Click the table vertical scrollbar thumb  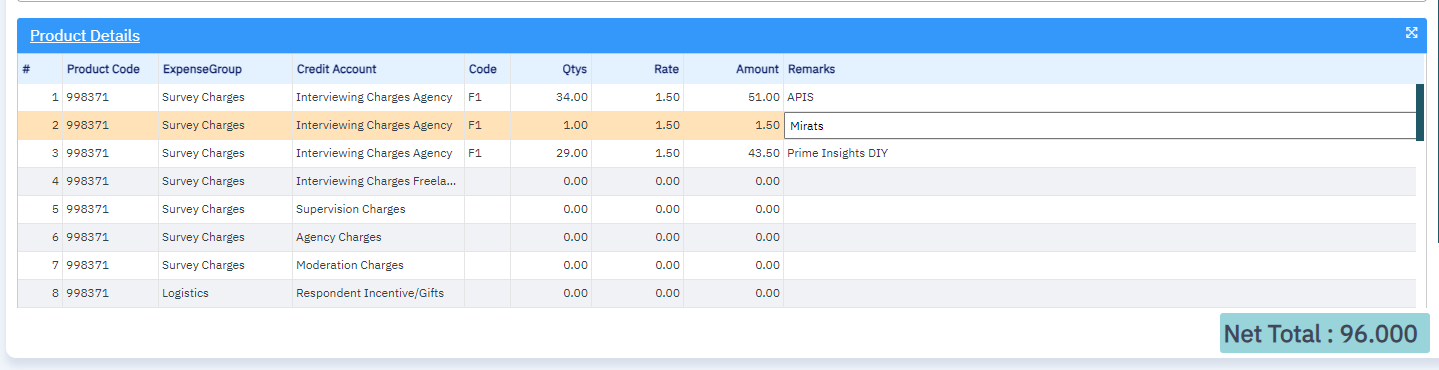[x=1420, y=112]
